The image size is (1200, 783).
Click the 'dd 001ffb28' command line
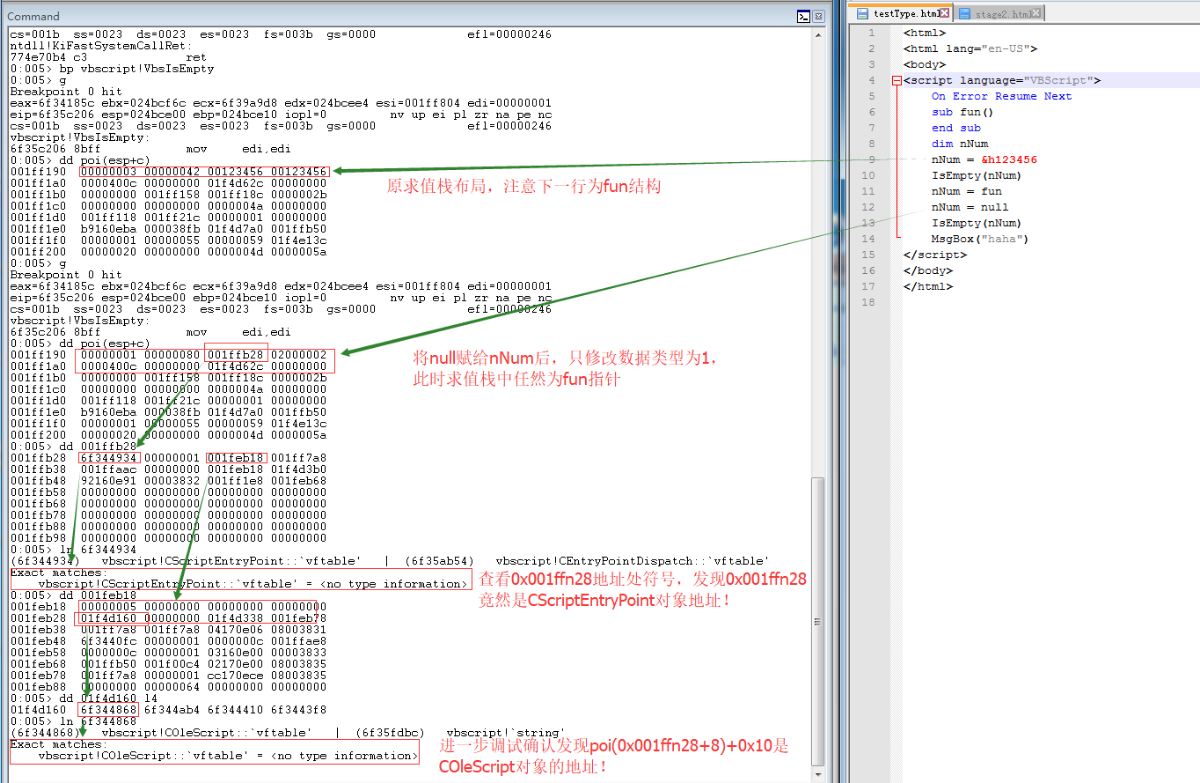(73, 445)
